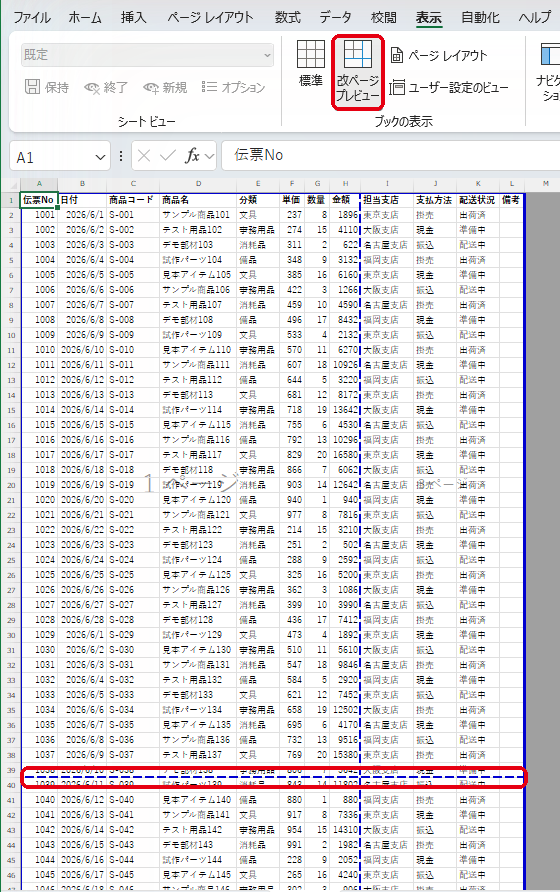Click the 担当支店 header cell
This screenshot has height=892, width=560.
387,200
